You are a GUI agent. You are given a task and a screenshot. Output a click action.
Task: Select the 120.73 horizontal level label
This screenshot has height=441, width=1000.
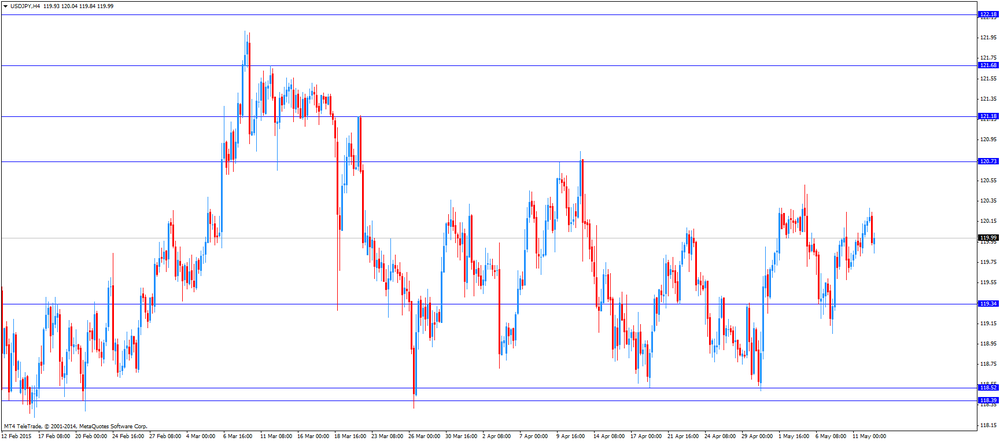988,161
